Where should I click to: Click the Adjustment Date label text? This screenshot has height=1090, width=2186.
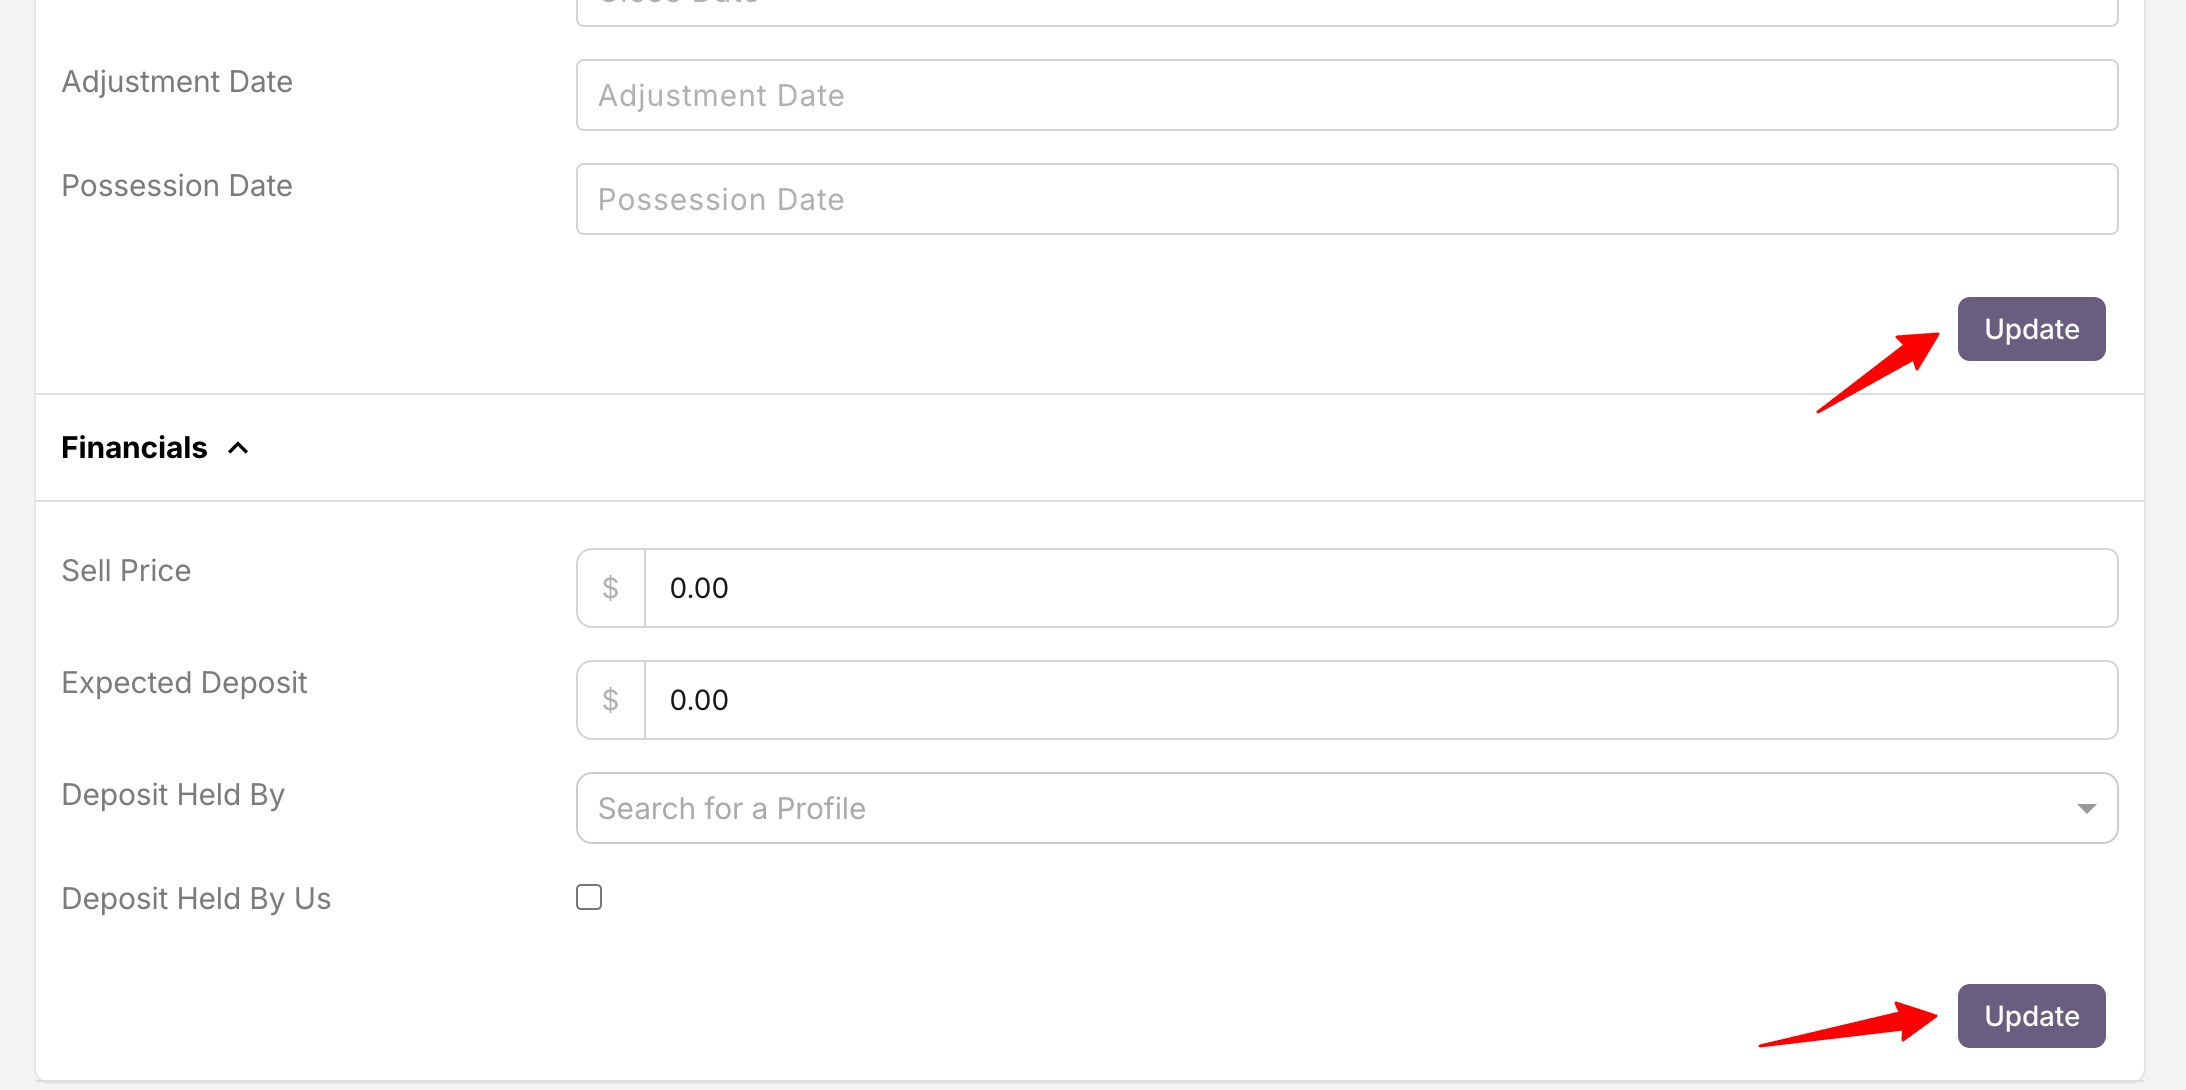177,82
